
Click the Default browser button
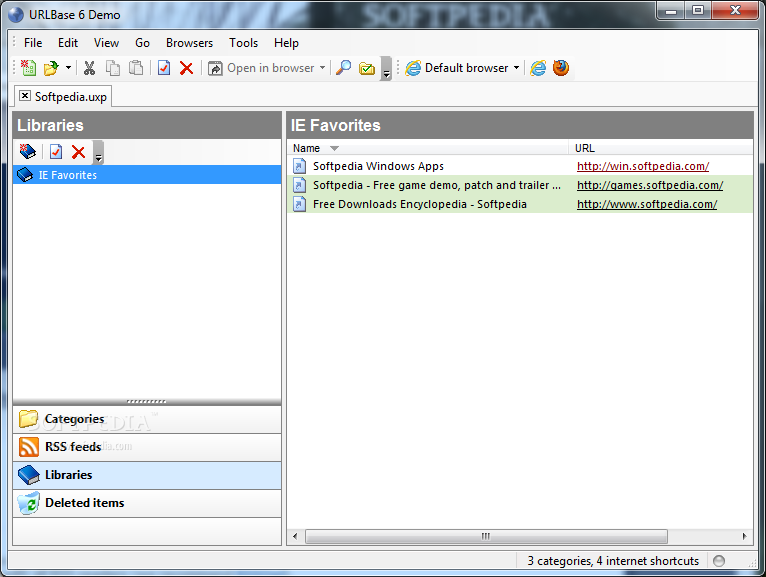[457, 68]
